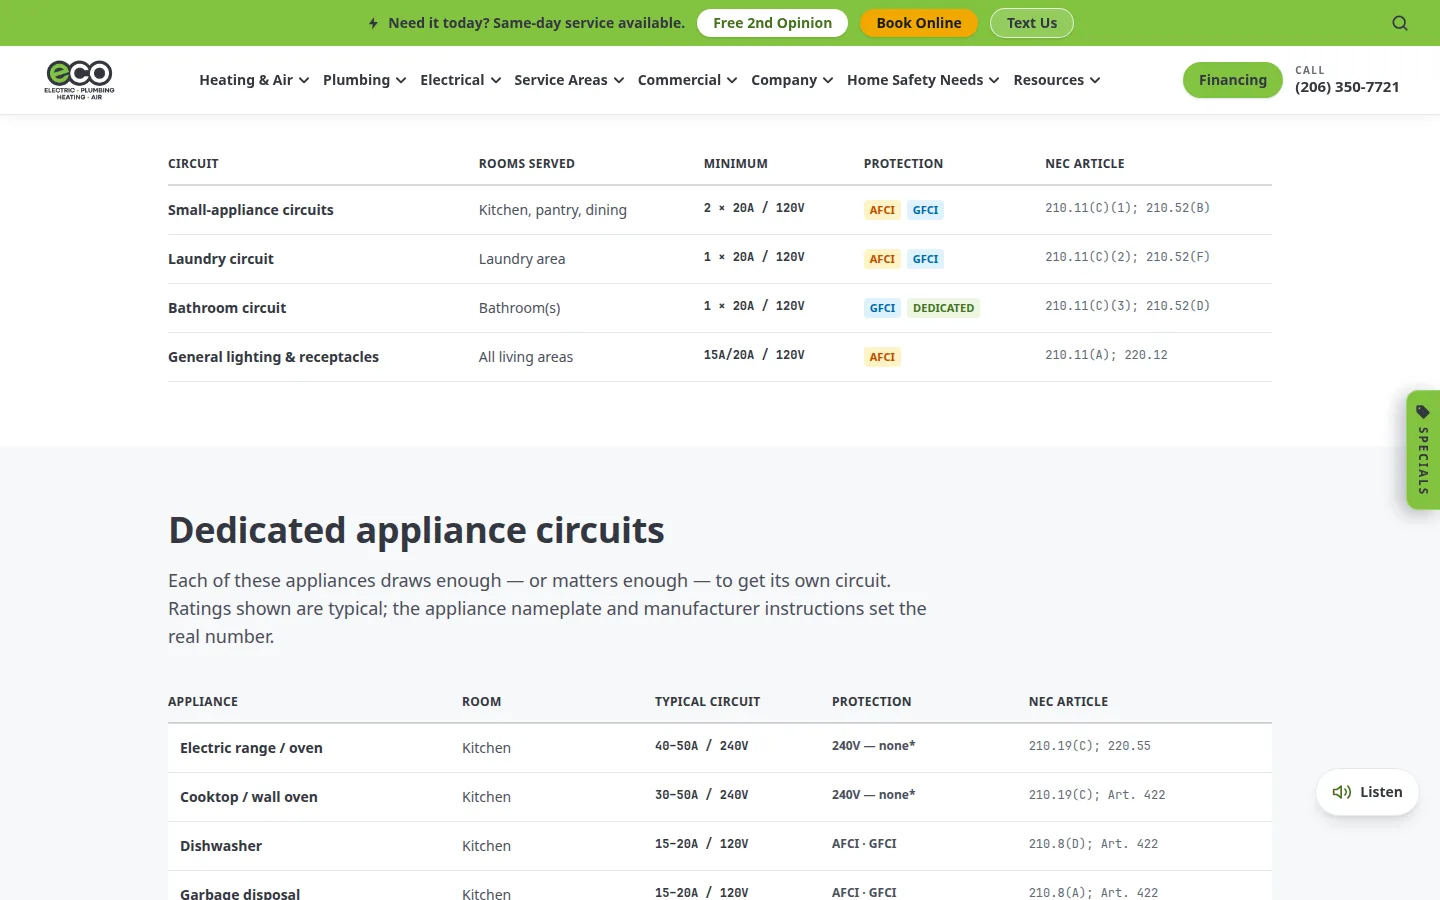Click 'AFCI · GFCI' protection in Dishwasher row
Viewport: 1440px width, 900px height.
[864, 844]
